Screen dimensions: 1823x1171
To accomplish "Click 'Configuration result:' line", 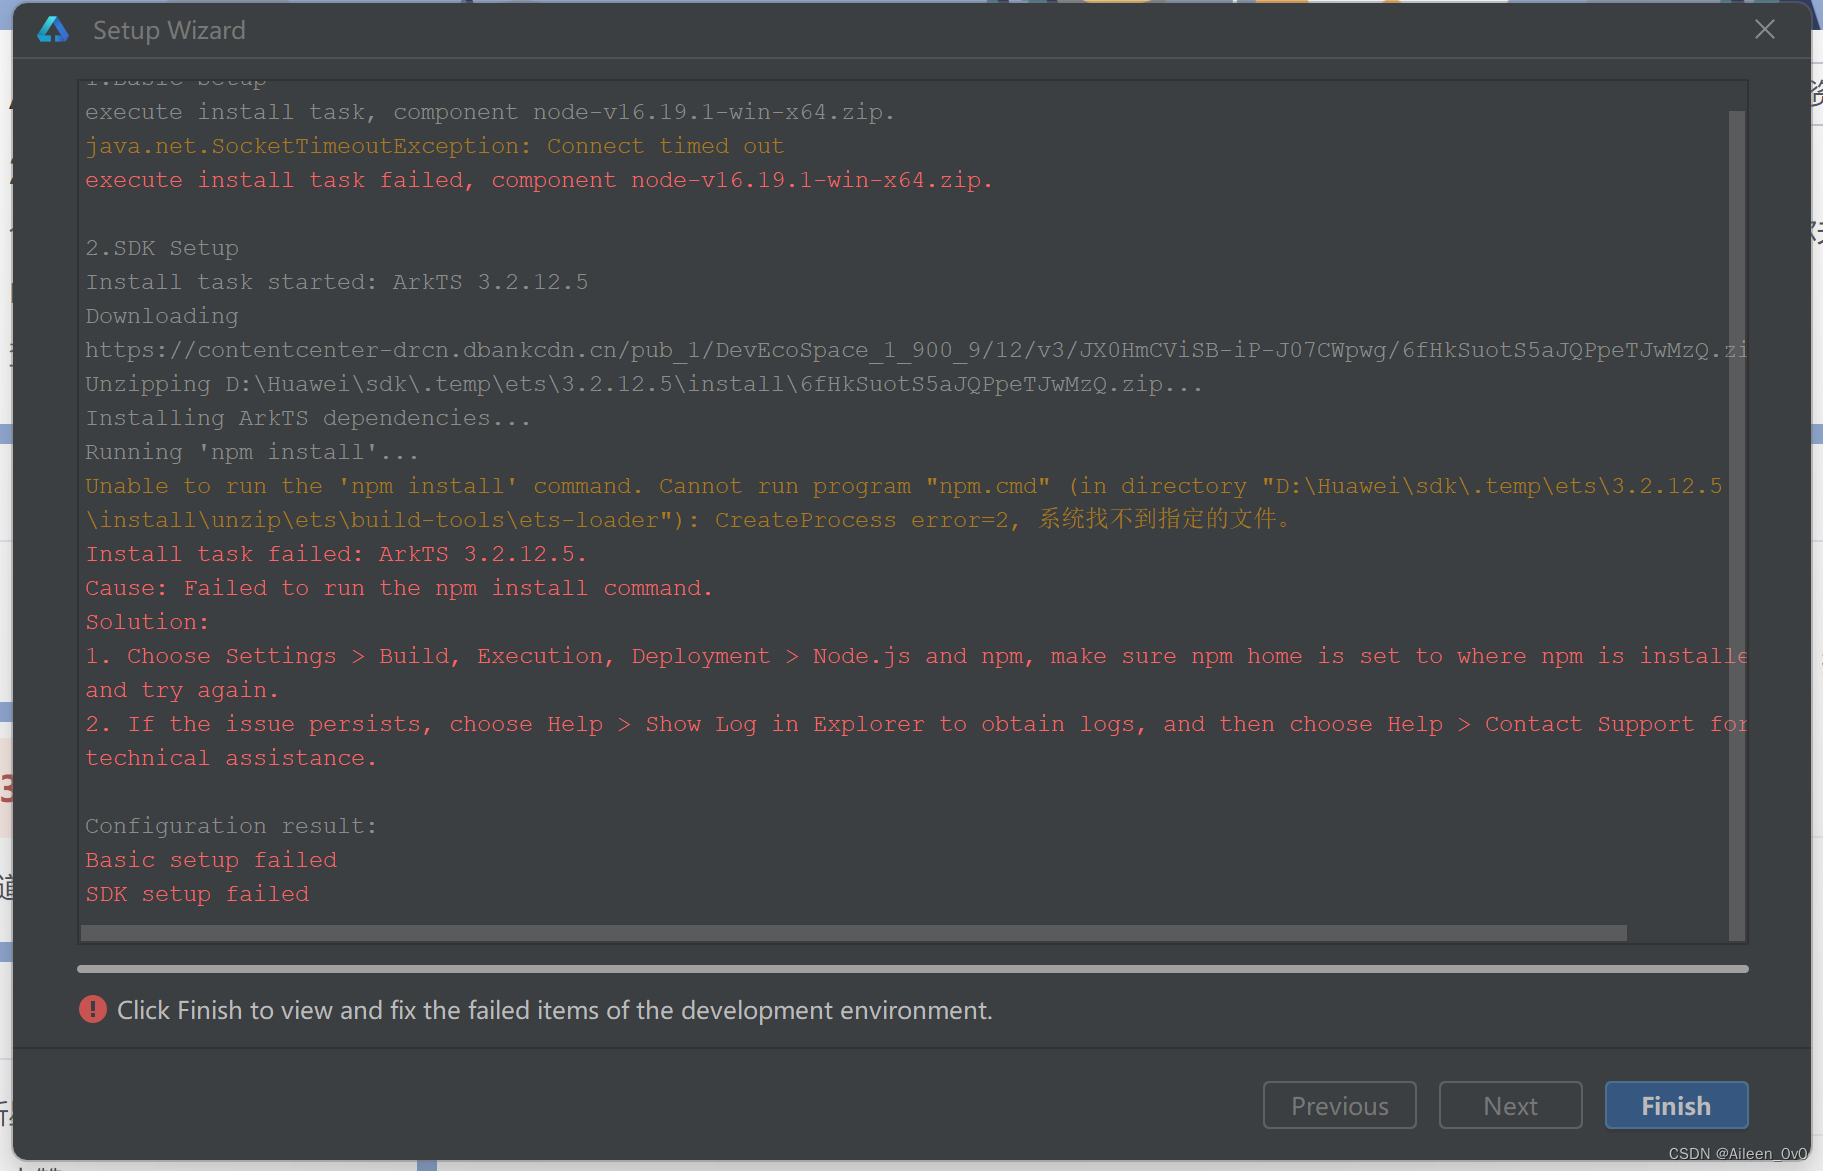I will click(231, 826).
